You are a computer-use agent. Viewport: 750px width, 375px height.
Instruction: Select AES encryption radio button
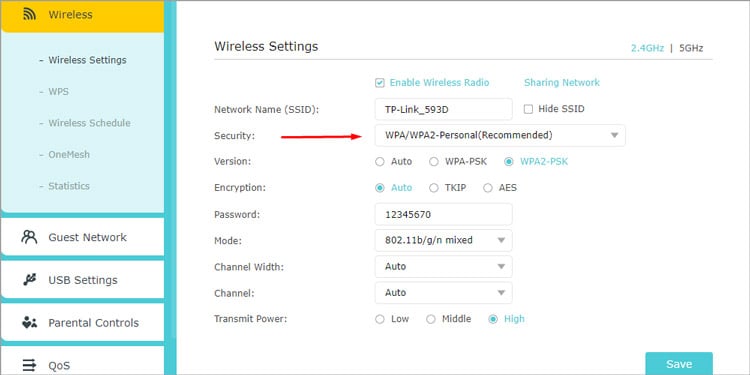pos(487,188)
